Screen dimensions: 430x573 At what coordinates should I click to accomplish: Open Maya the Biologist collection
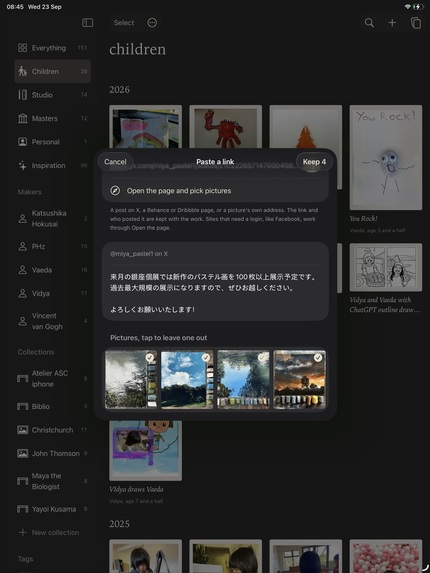coord(52,481)
